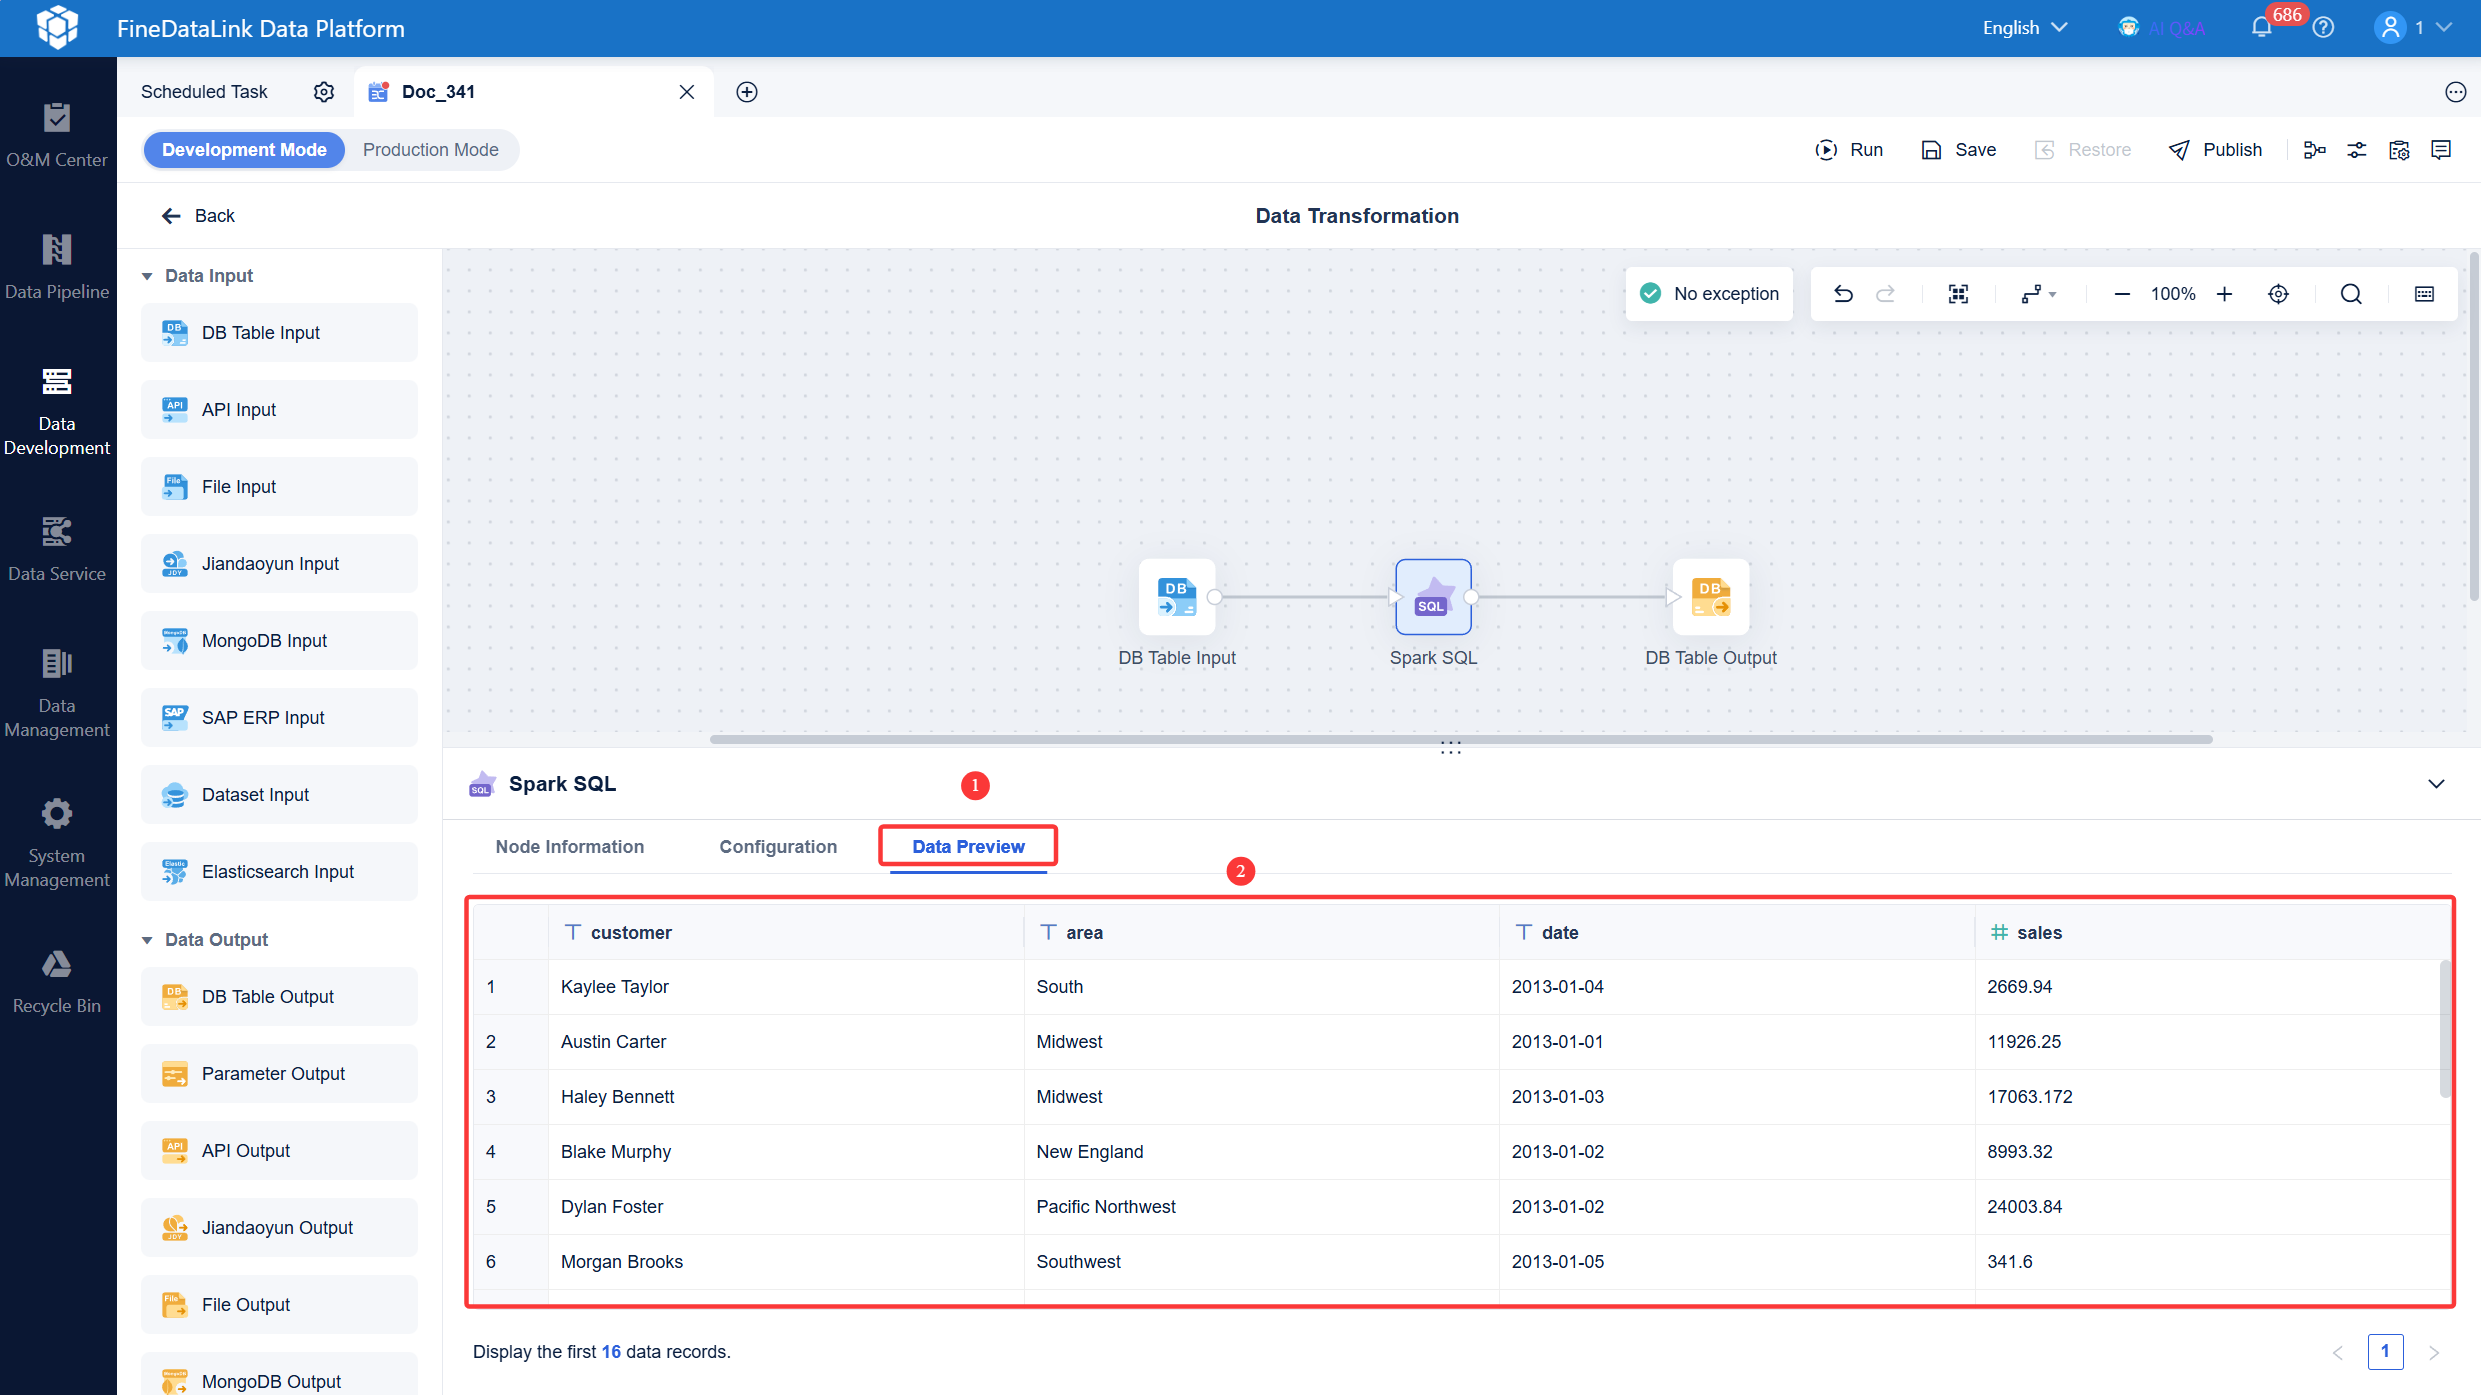
Task: Select the Doc_341 tab
Action: (x=438, y=92)
